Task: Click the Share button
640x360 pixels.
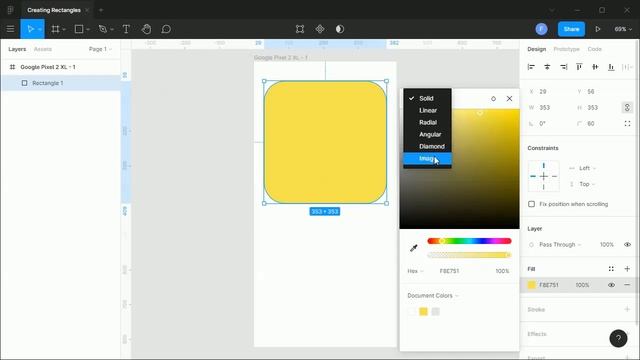Action: [571, 29]
